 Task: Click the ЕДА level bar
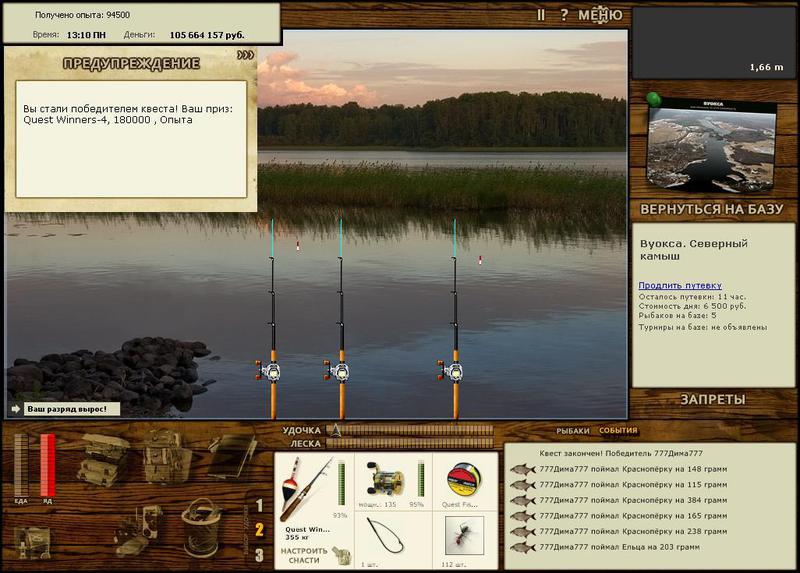pos(21,465)
